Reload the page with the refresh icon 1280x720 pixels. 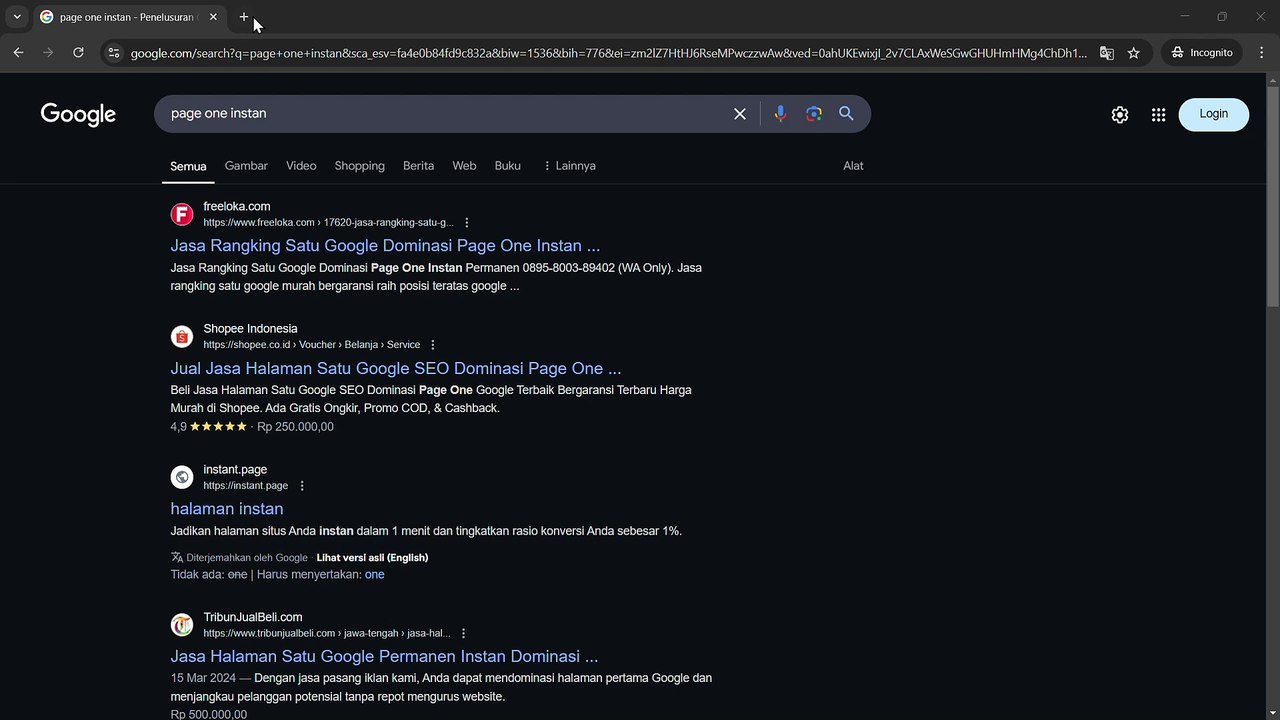[x=78, y=52]
